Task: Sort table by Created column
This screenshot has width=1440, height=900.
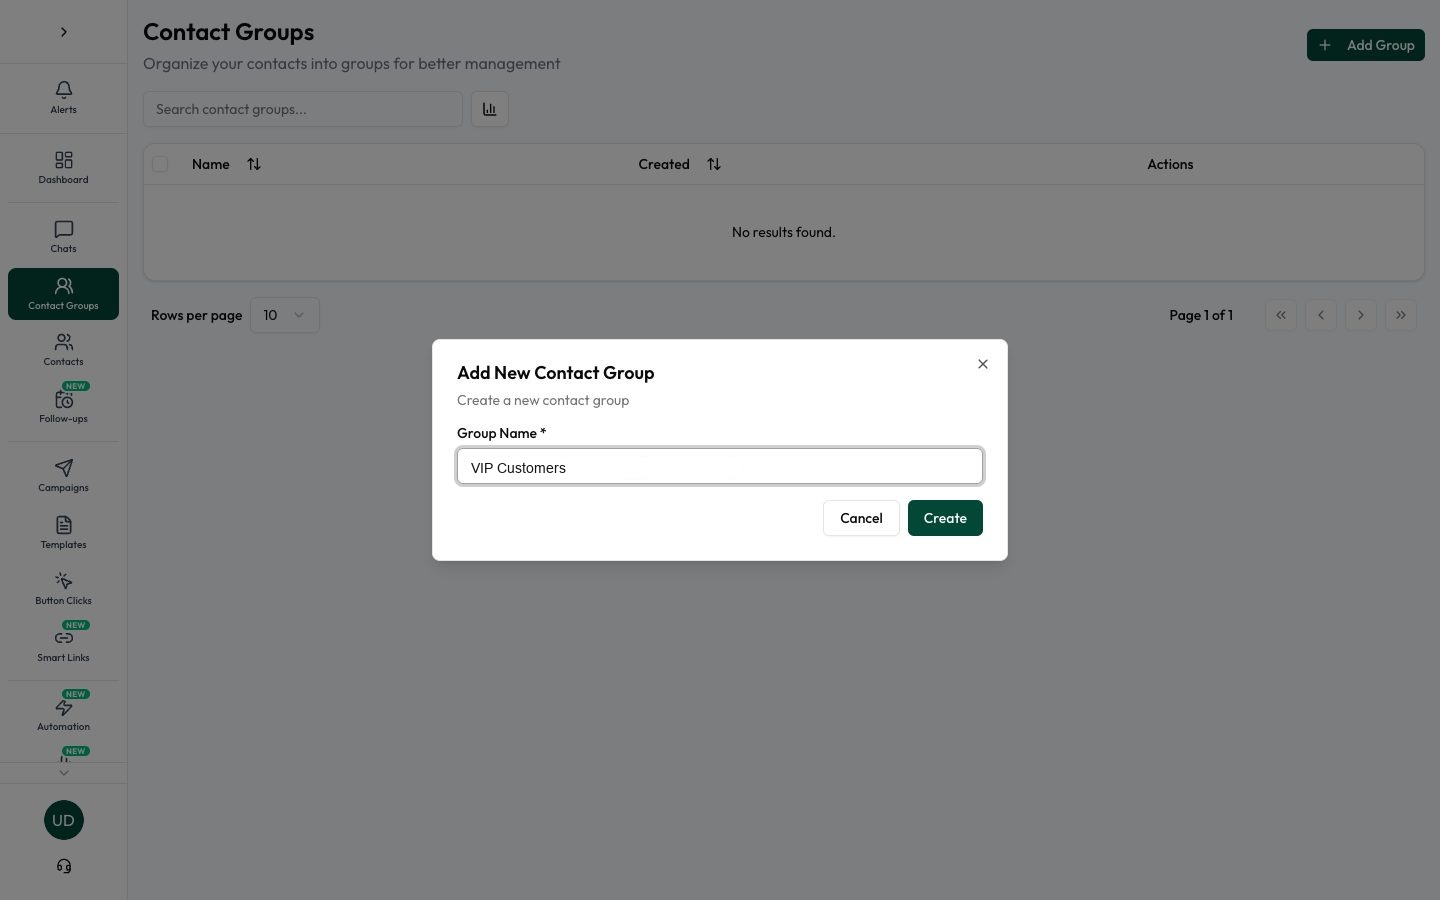Action: [714, 164]
